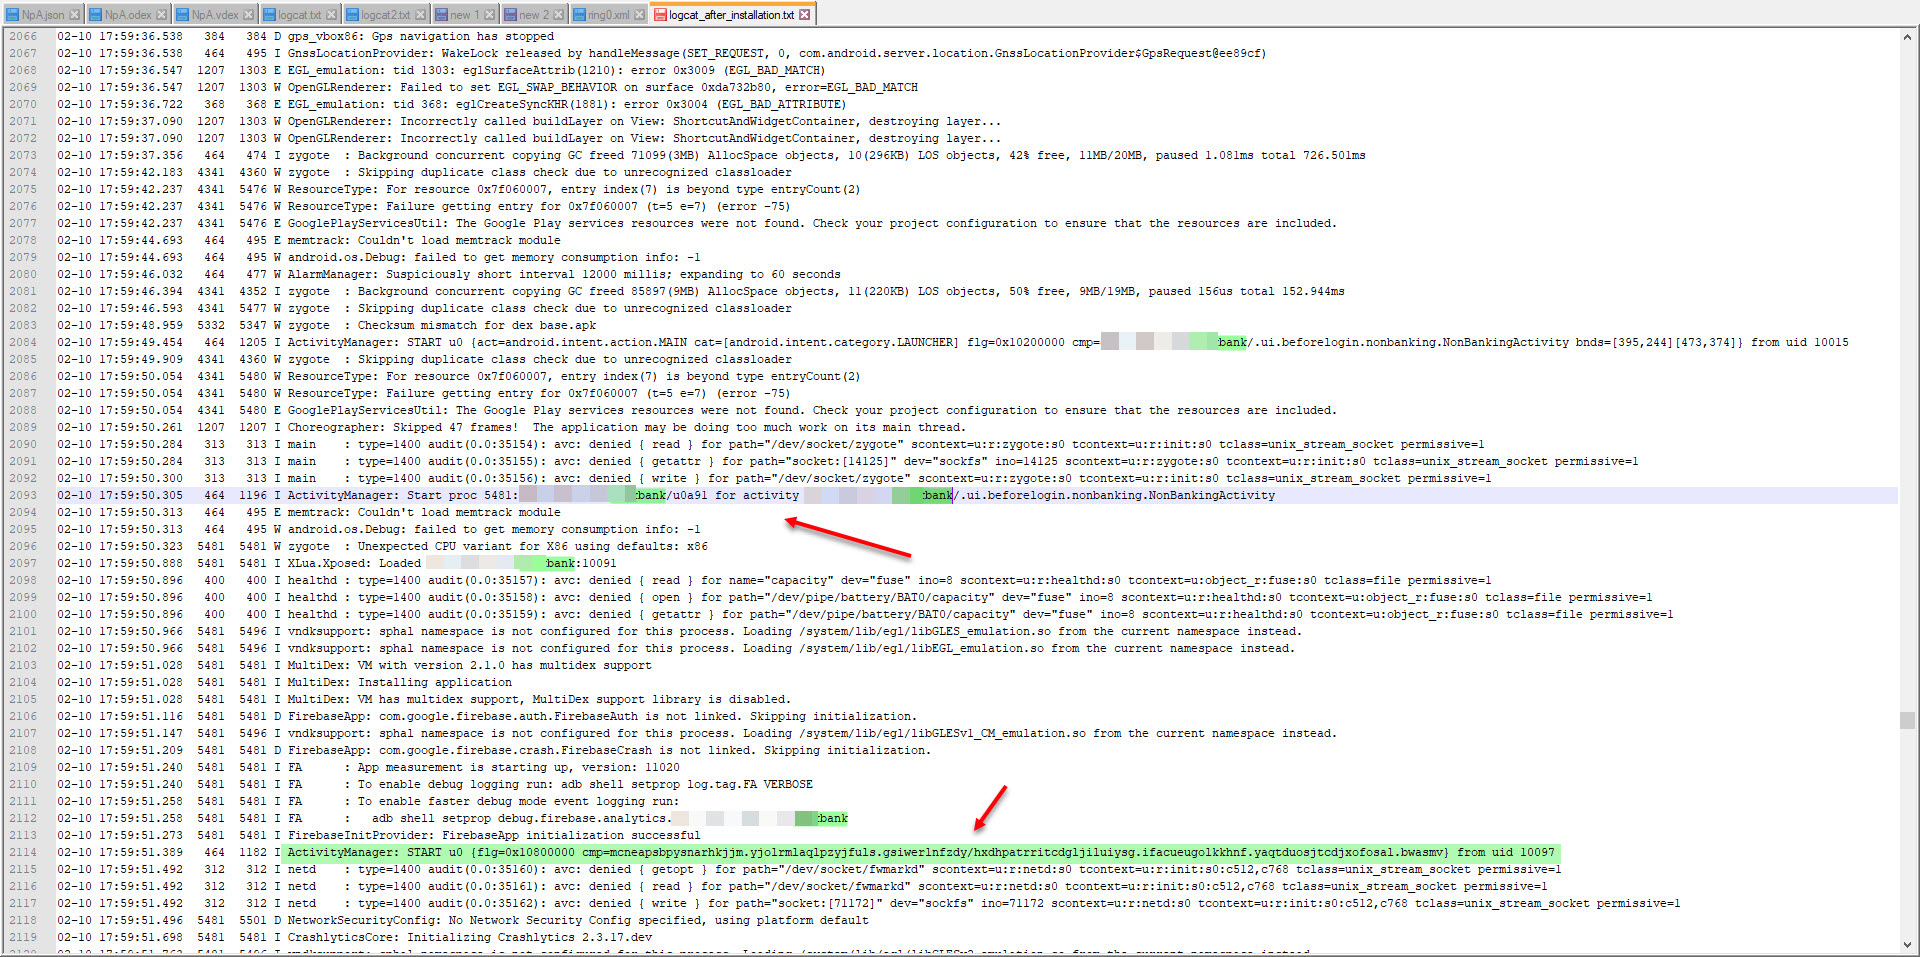Close the logcat_after_installation.txt tab

[804, 15]
